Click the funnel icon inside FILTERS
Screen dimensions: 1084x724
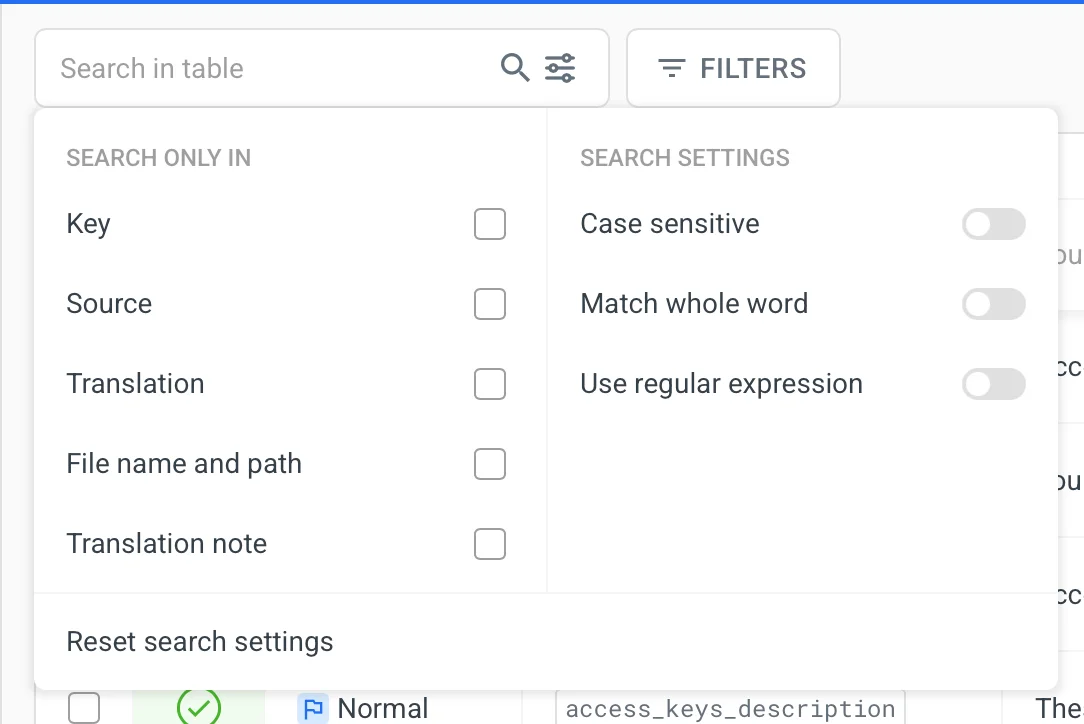coord(671,68)
